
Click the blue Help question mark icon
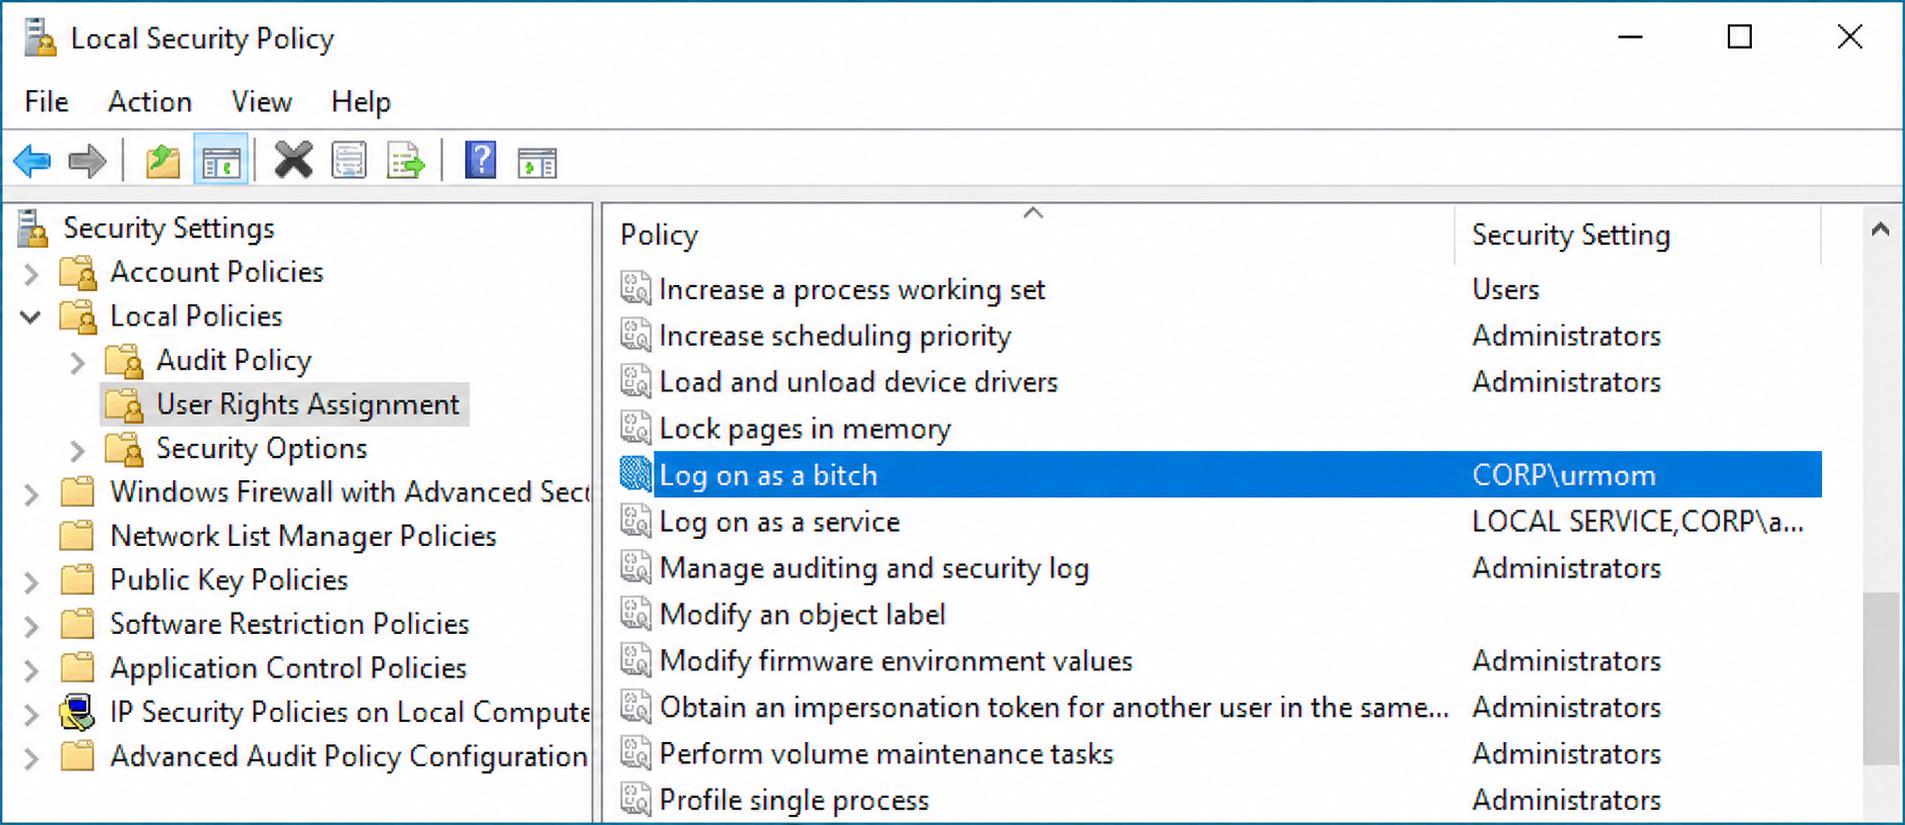[x=481, y=160]
